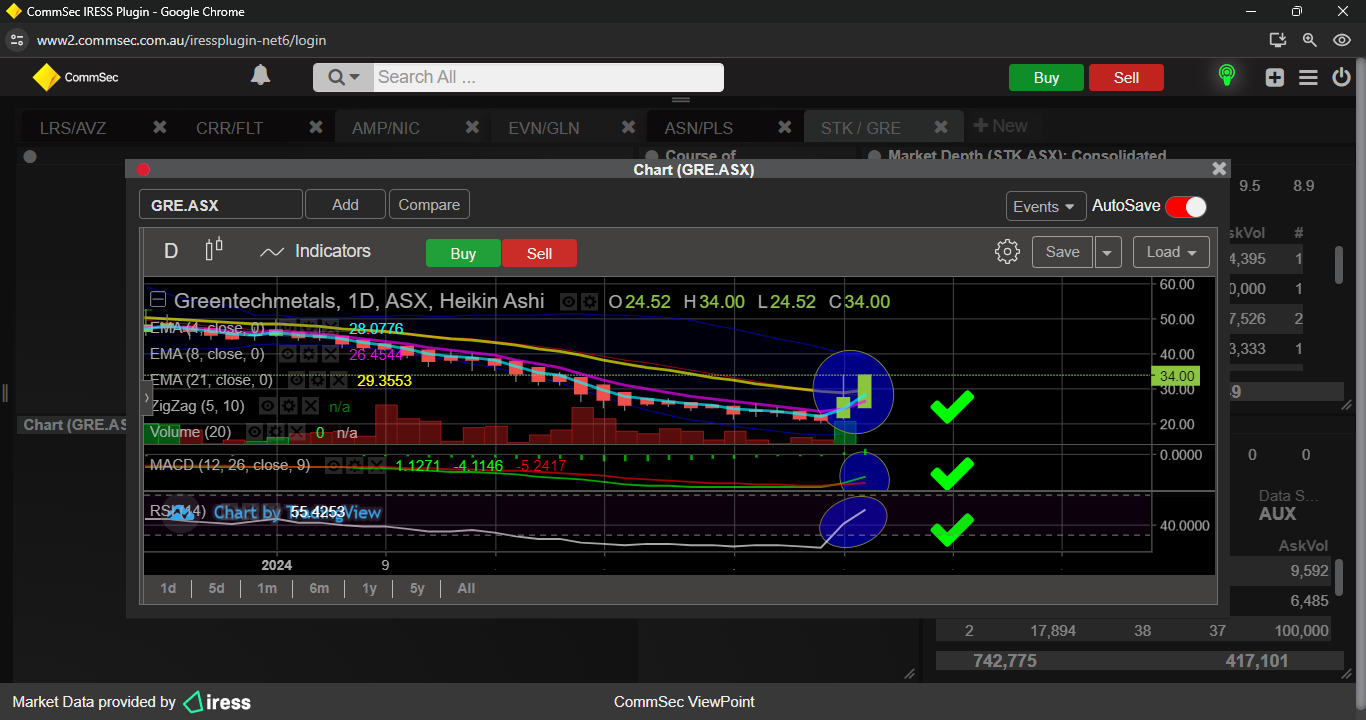Click the notifications bell icon
The height and width of the screenshot is (720, 1366).
260,76
